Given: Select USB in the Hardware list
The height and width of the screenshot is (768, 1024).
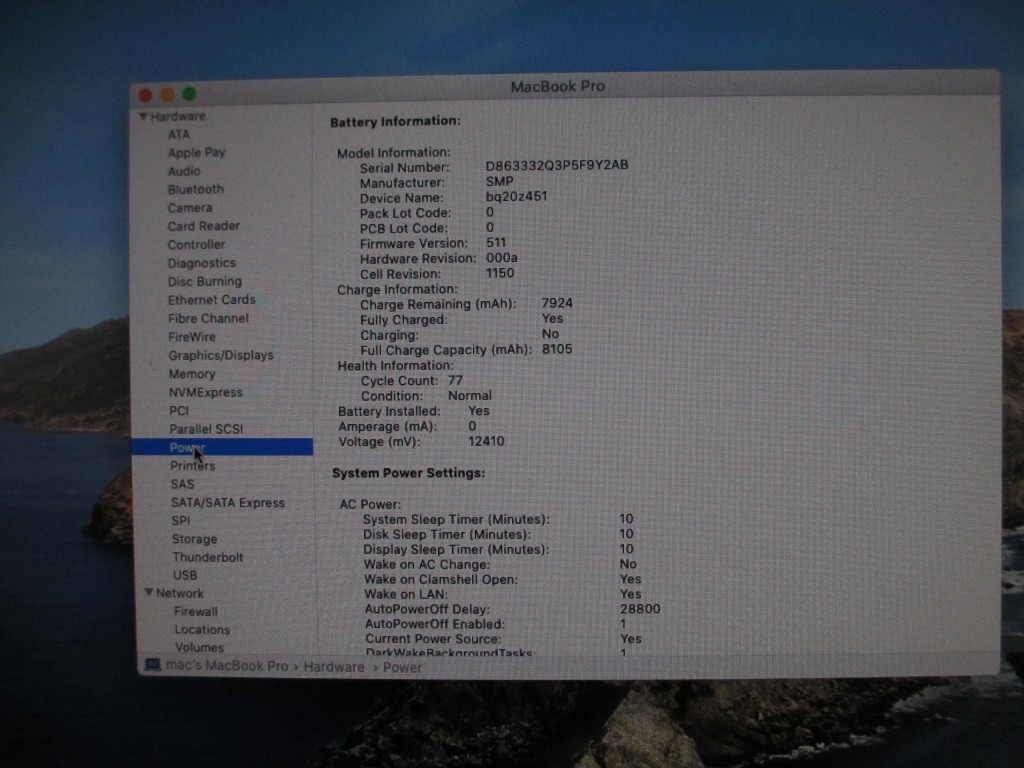Looking at the screenshot, I should click(x=185, y=575).
